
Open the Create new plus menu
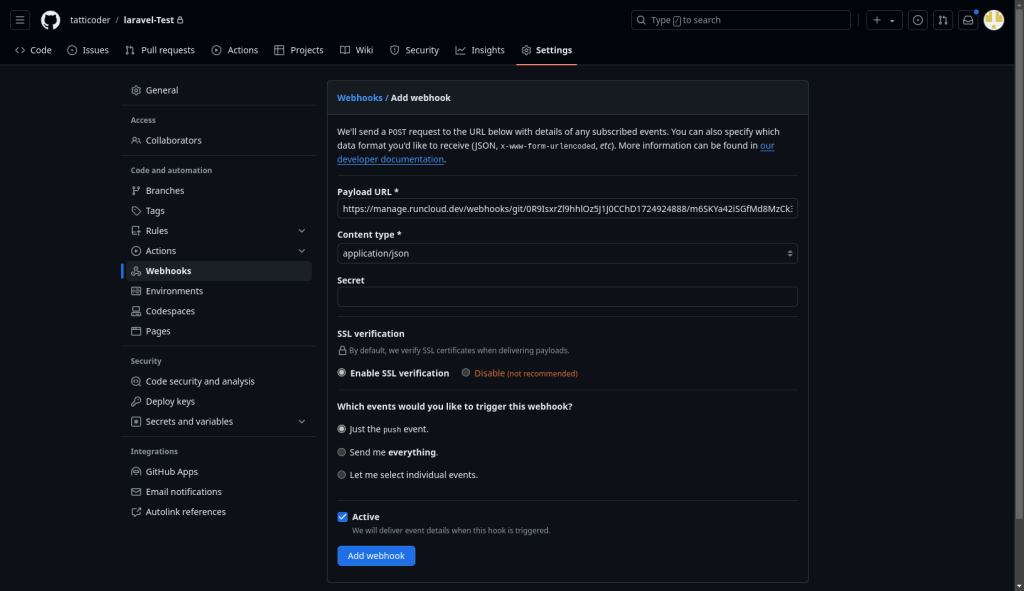(882, 20)
